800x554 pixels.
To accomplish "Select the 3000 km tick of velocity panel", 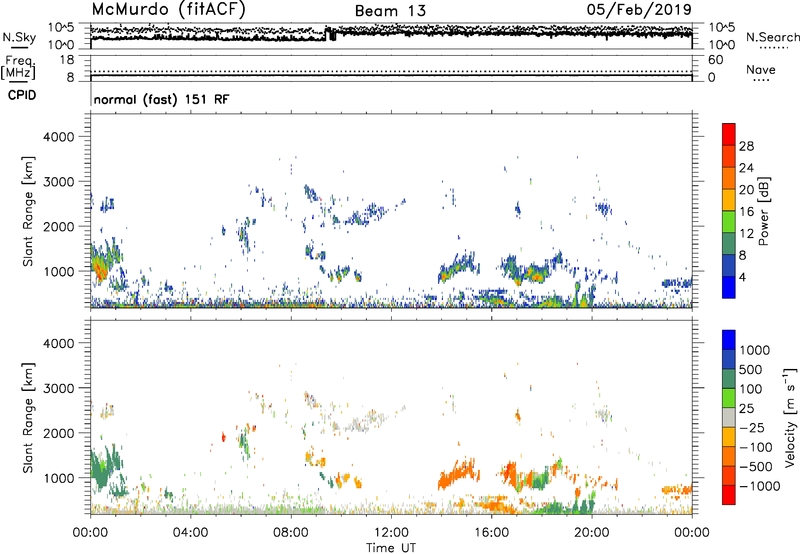I will click(x=59, y=388).
